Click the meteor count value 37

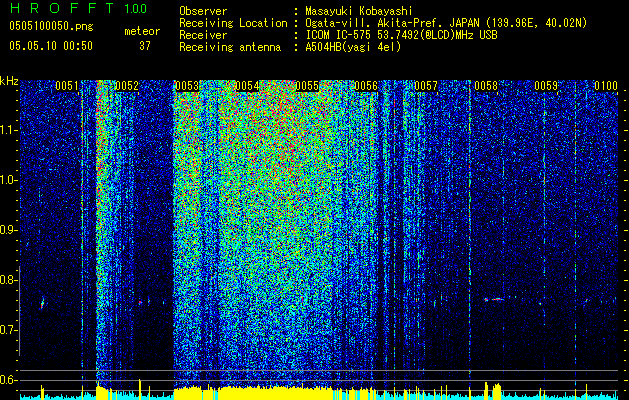145,46
